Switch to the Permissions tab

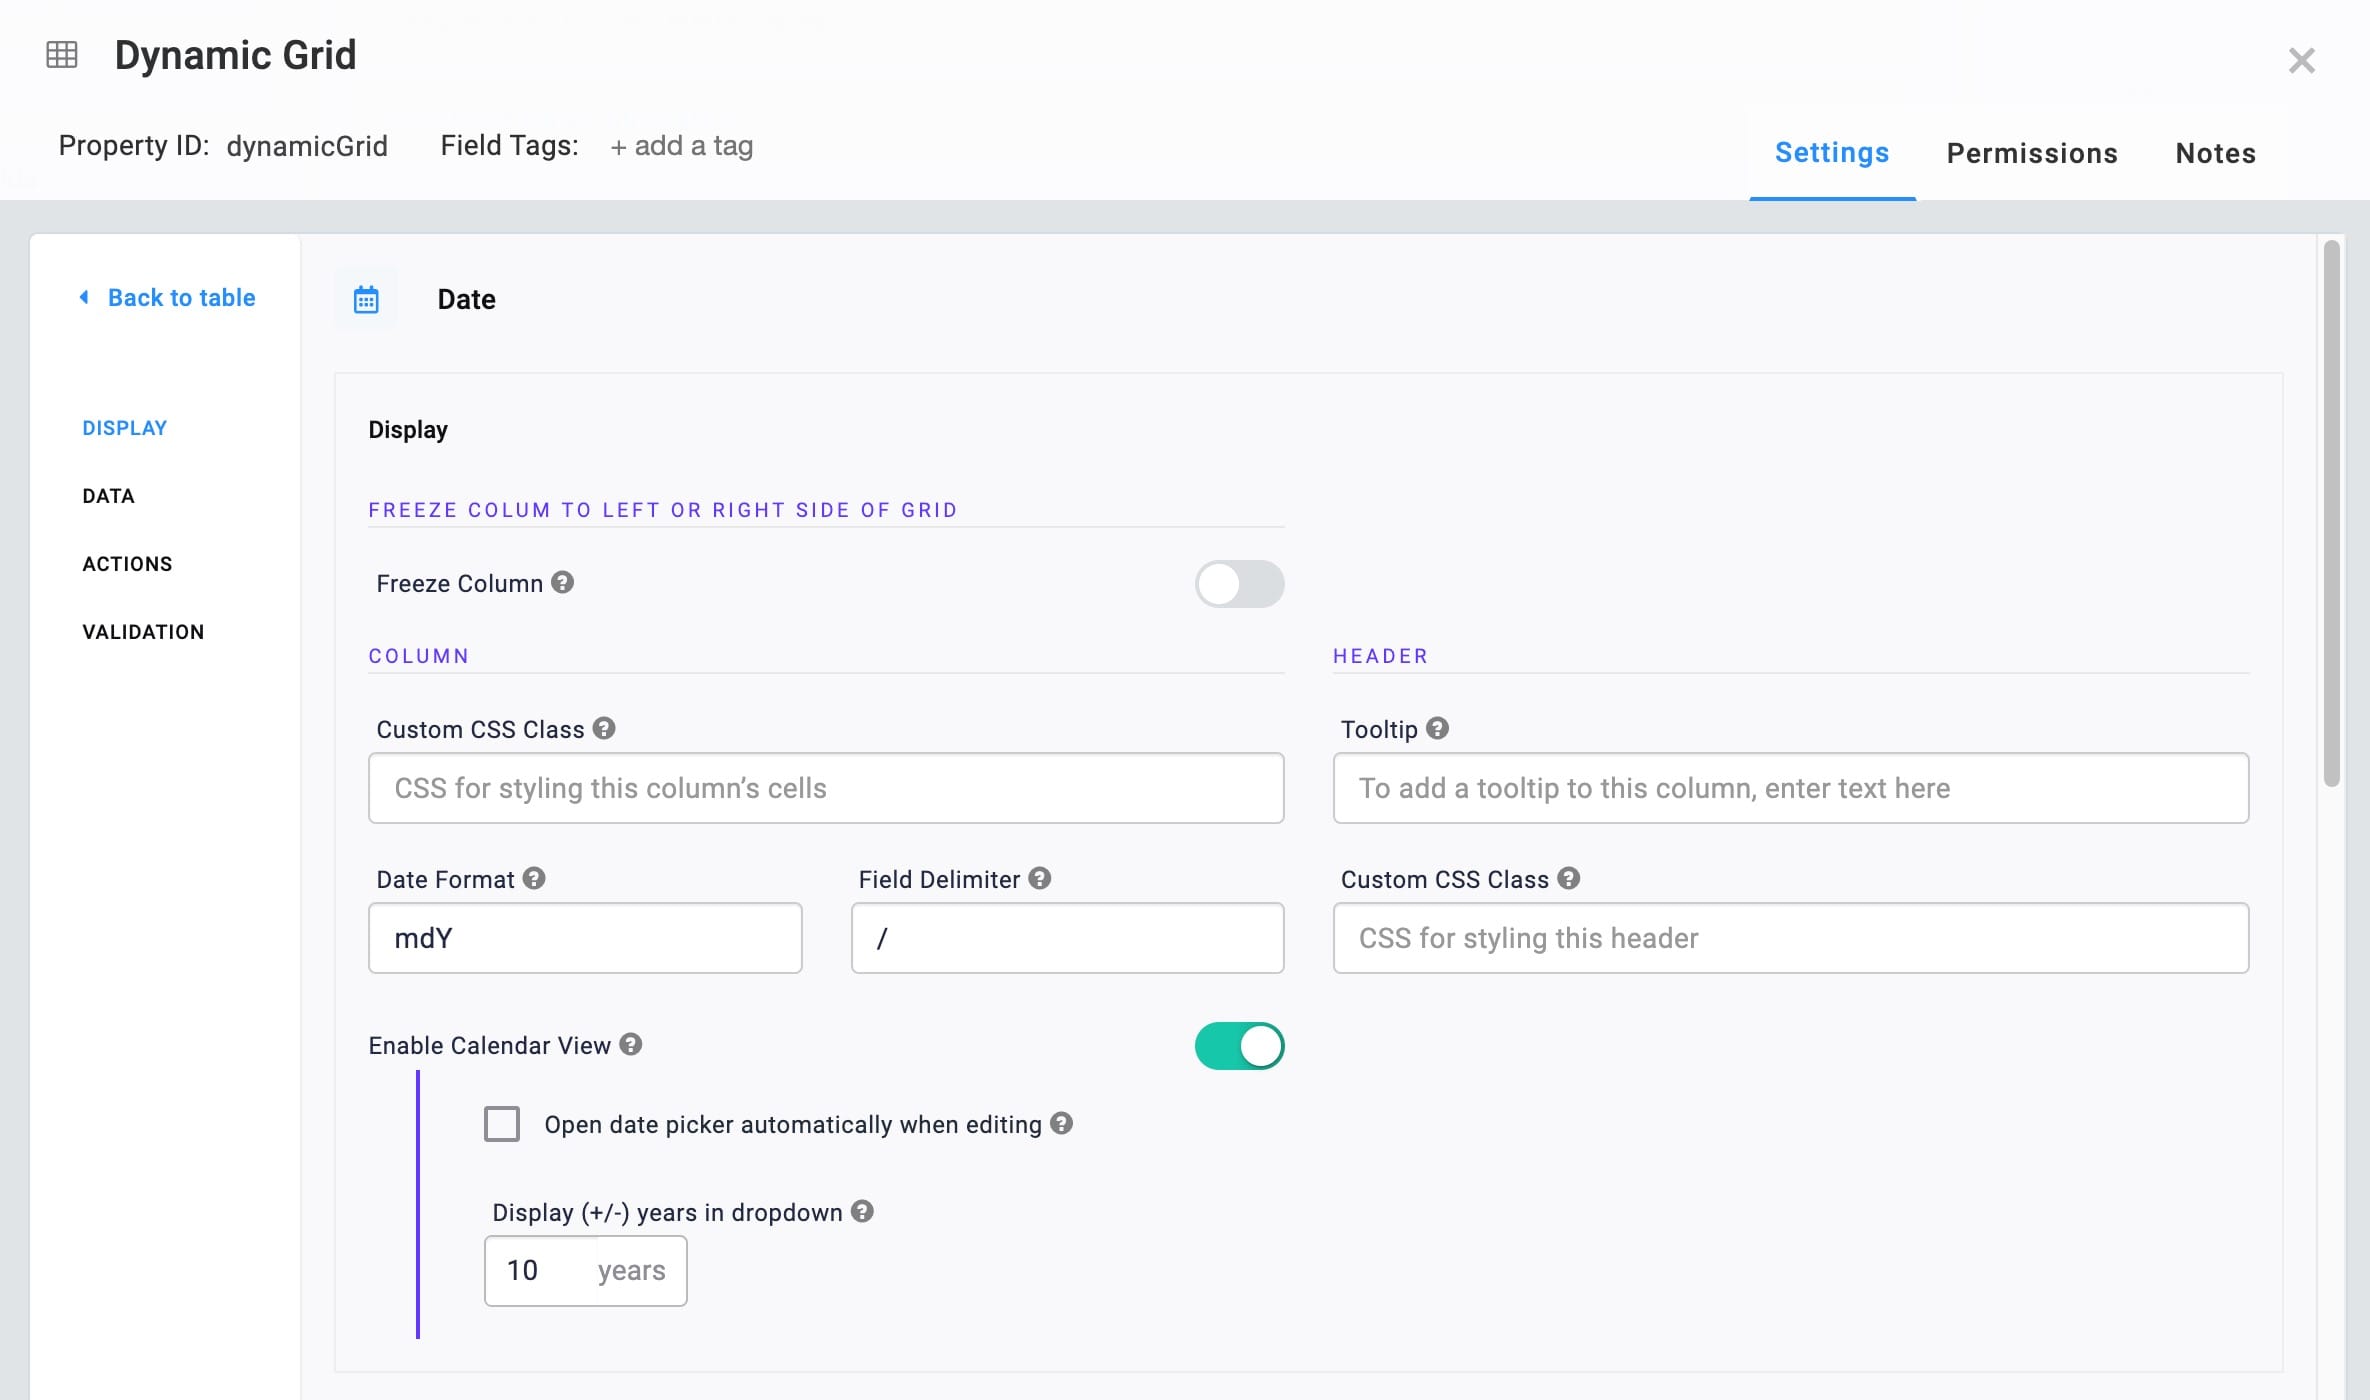2032,153
